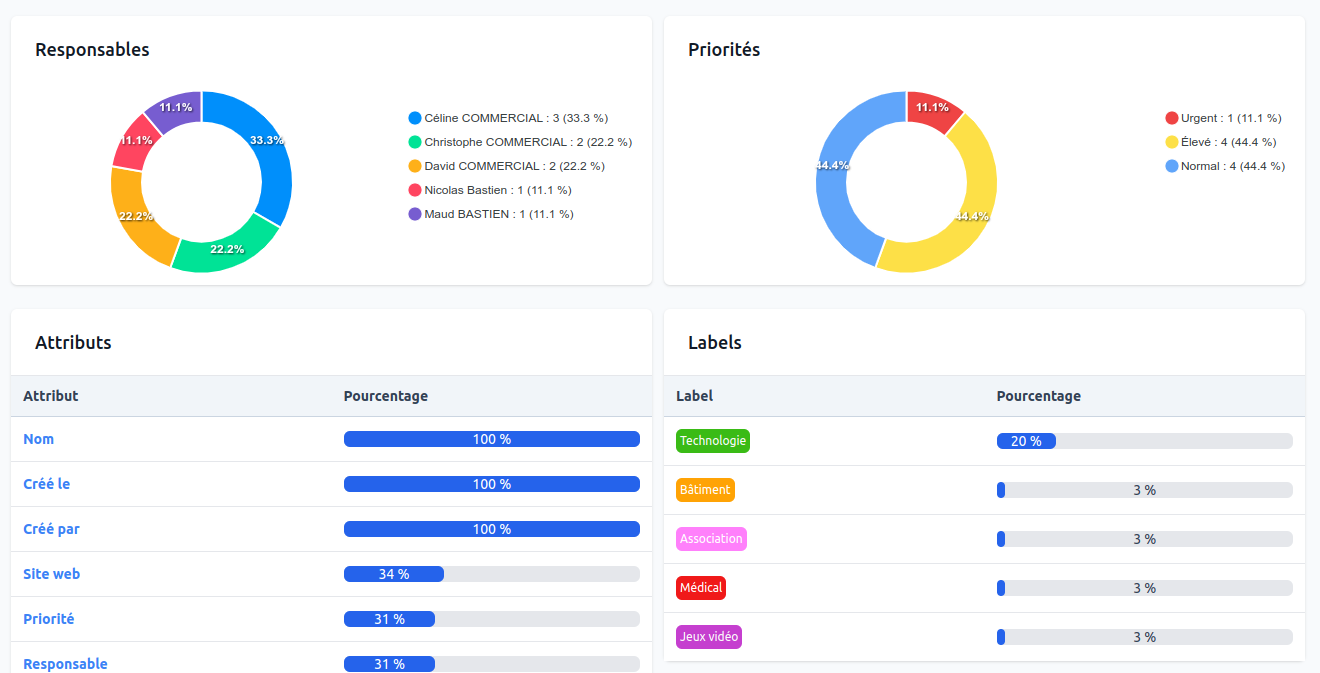Open the Site web attribute
Viewport: 1320px width, 673px height.
(52, 574)
